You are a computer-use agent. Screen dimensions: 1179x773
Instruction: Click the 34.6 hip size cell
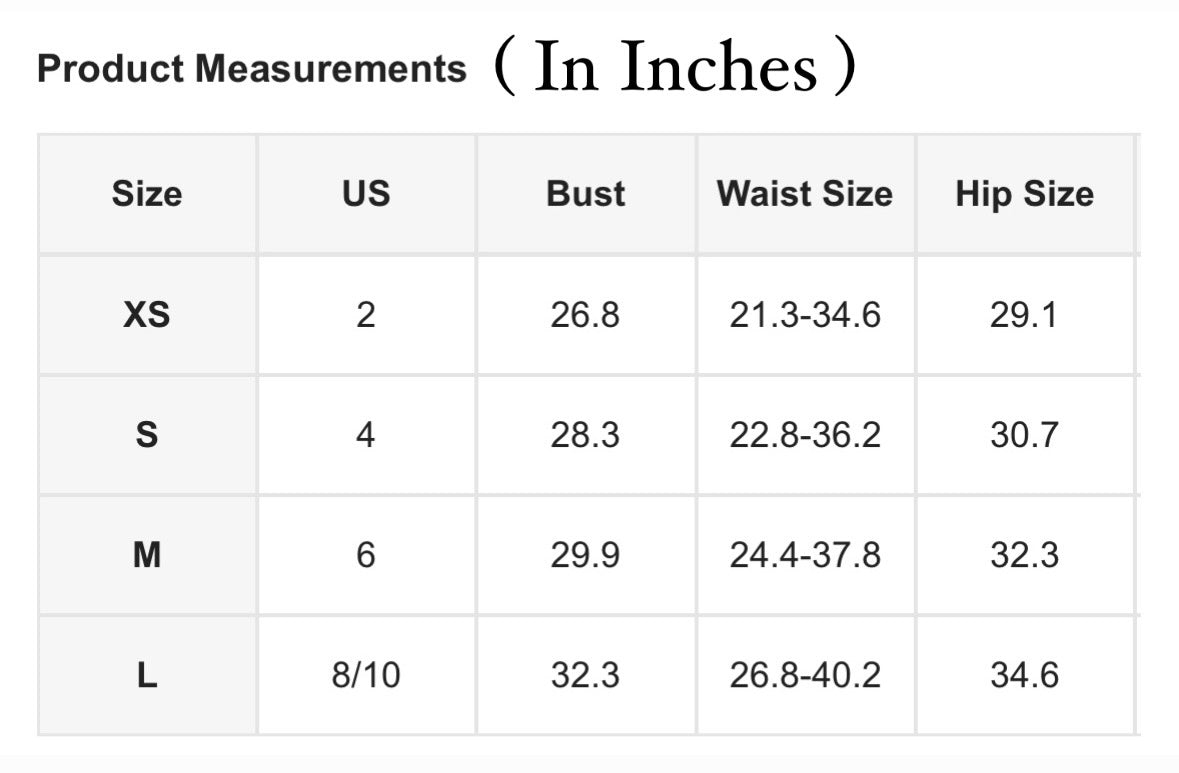point(1025,675)
